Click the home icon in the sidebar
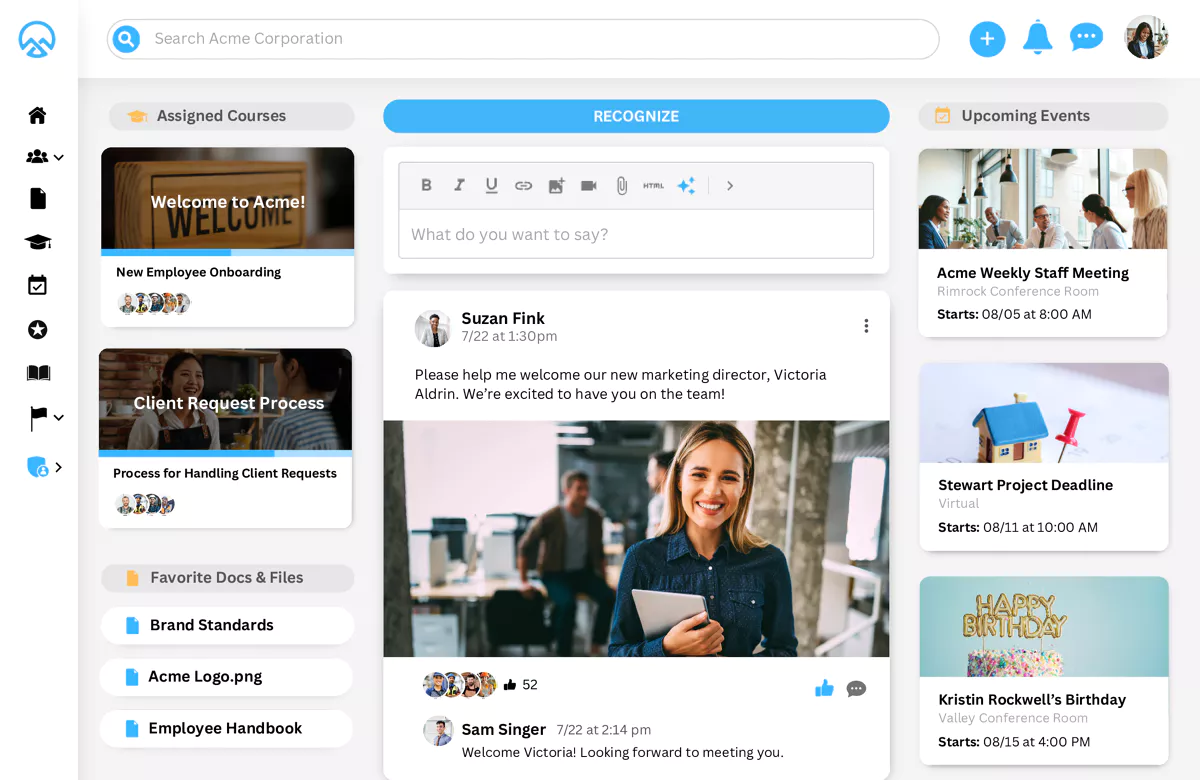 (x=37, y=115)
